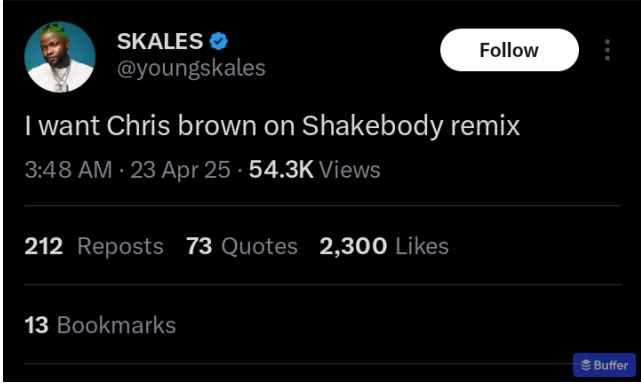
Task: Follow the SKALES account
Action: [x=509, y=50]
